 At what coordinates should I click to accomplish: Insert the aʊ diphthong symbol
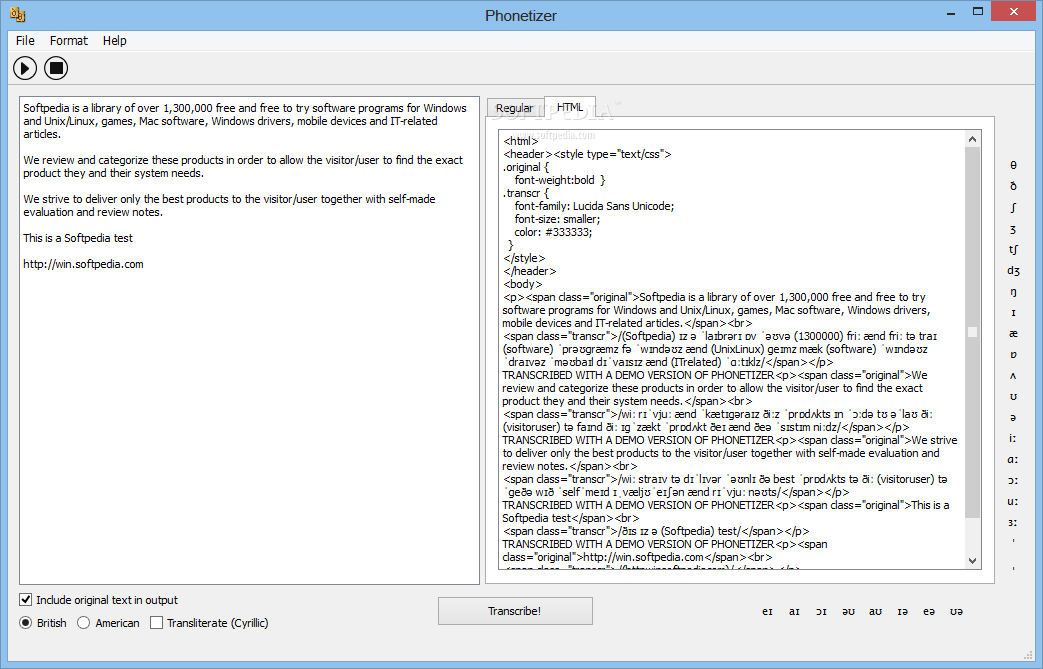(x=875, y=612)
